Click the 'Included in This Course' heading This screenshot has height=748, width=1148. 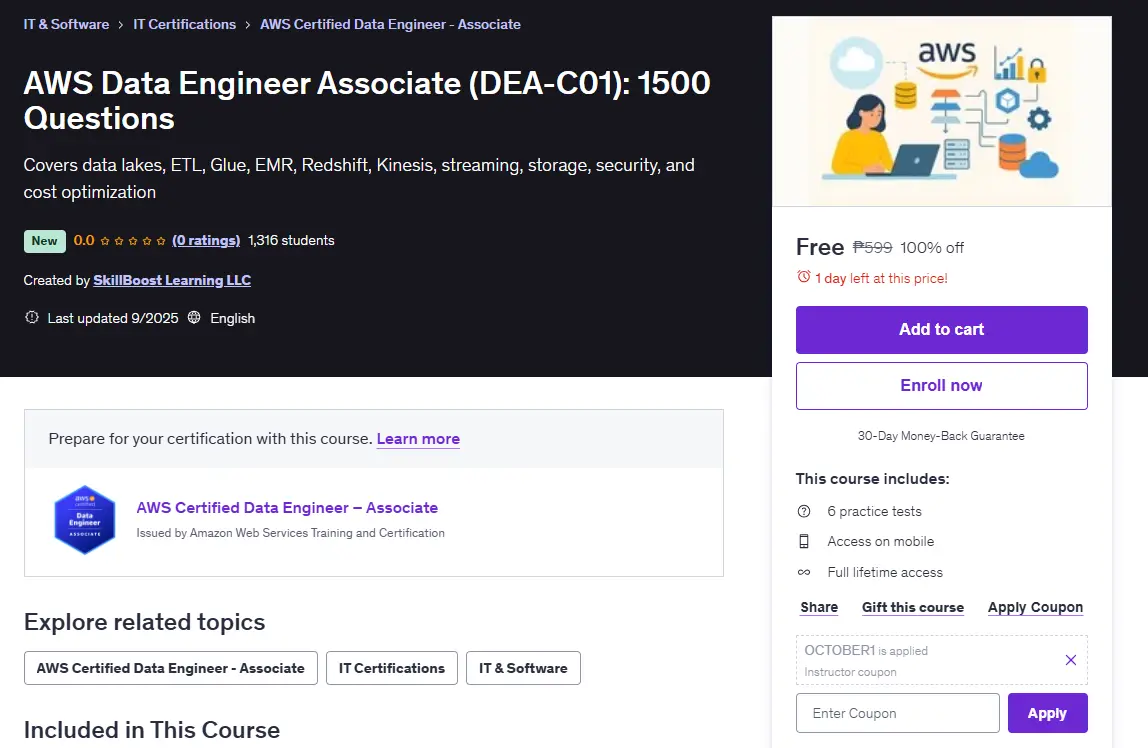152,730
